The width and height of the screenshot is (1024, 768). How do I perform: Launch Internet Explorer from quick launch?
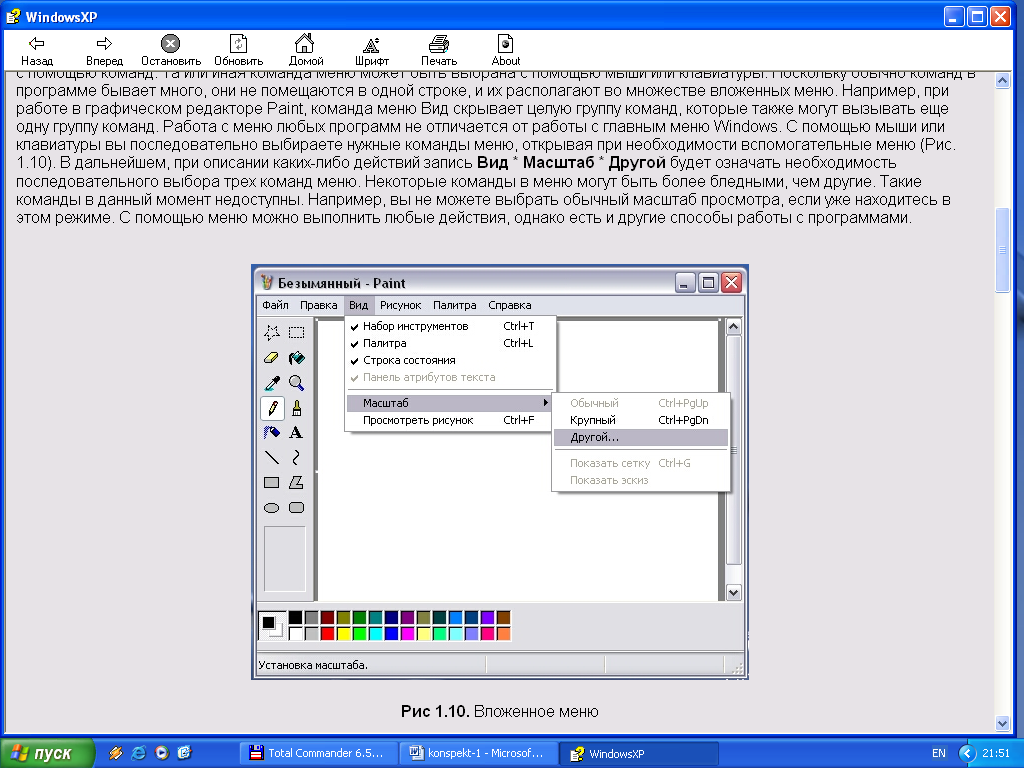click(x=138, y=753)
